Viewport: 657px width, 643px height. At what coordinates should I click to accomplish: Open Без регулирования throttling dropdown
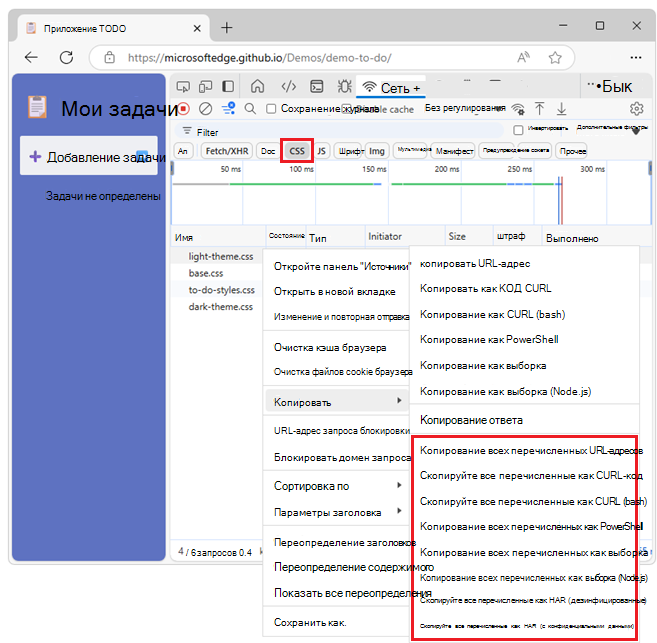coord(465,108)
